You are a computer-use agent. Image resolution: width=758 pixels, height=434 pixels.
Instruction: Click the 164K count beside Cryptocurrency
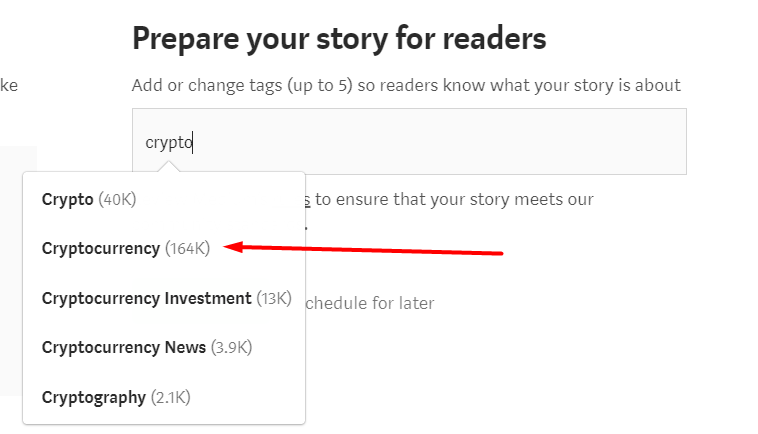[x=187, y=248]
